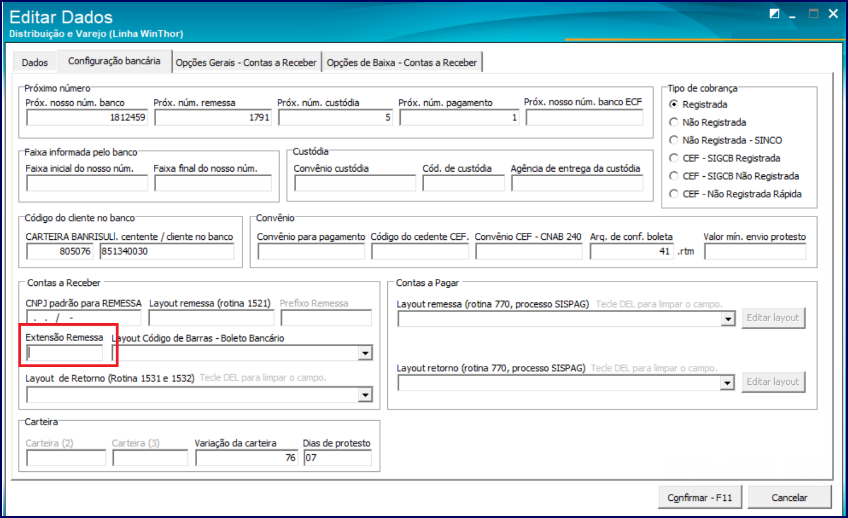Viewport: 848px width, 518px height.
Task: Click the Convênio para pagamento field
Action: 312,251
